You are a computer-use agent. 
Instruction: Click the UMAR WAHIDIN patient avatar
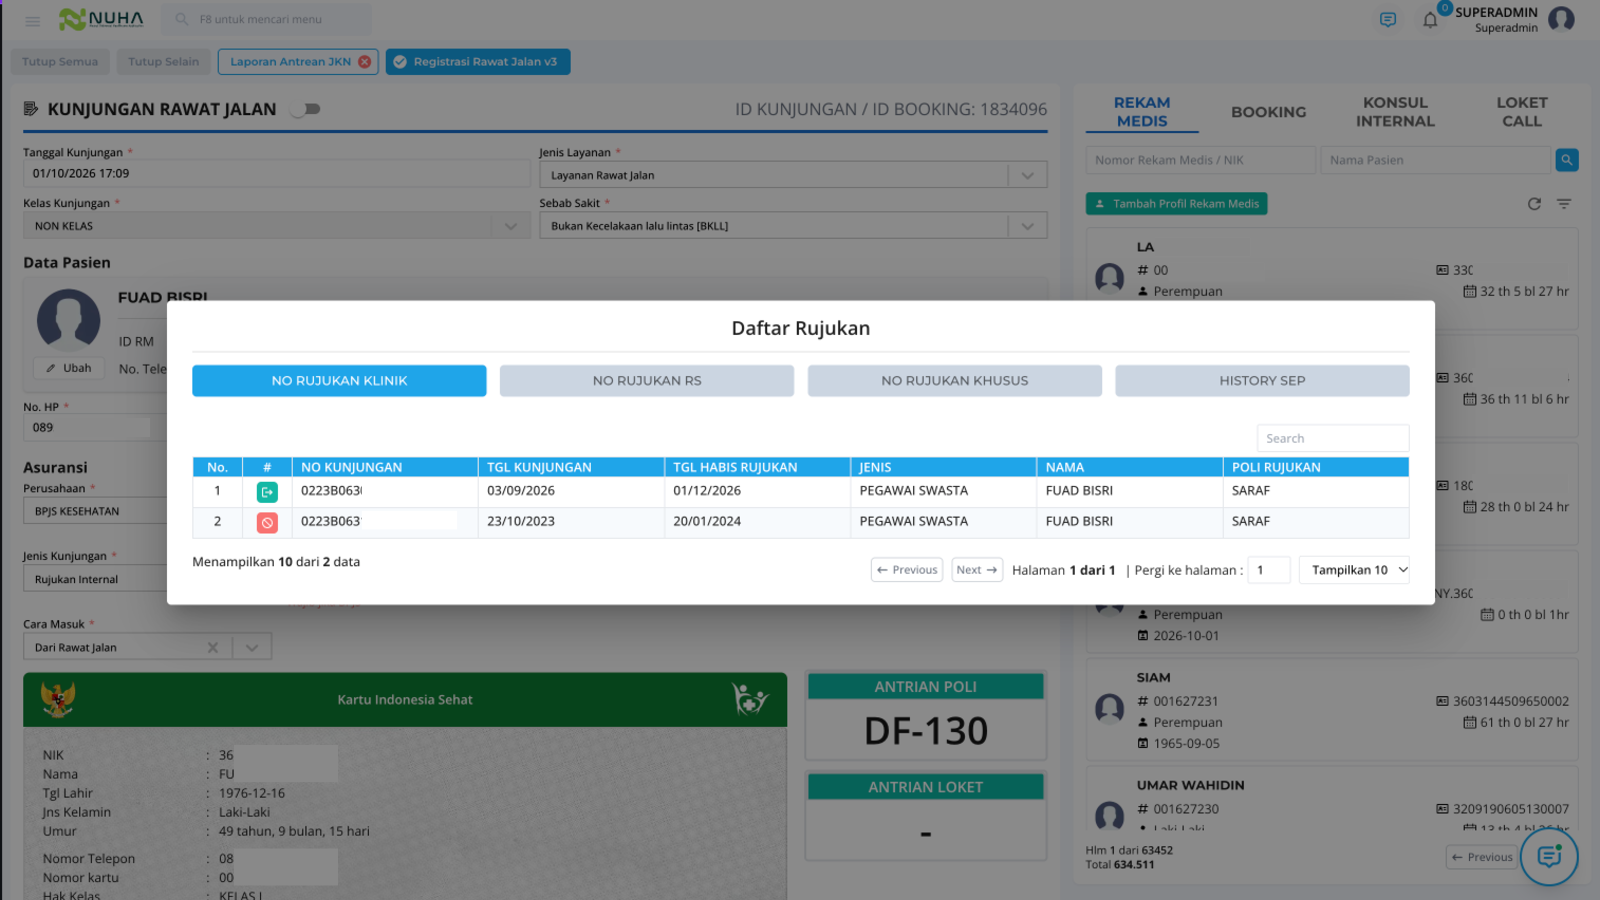[x=1110, y=815]
